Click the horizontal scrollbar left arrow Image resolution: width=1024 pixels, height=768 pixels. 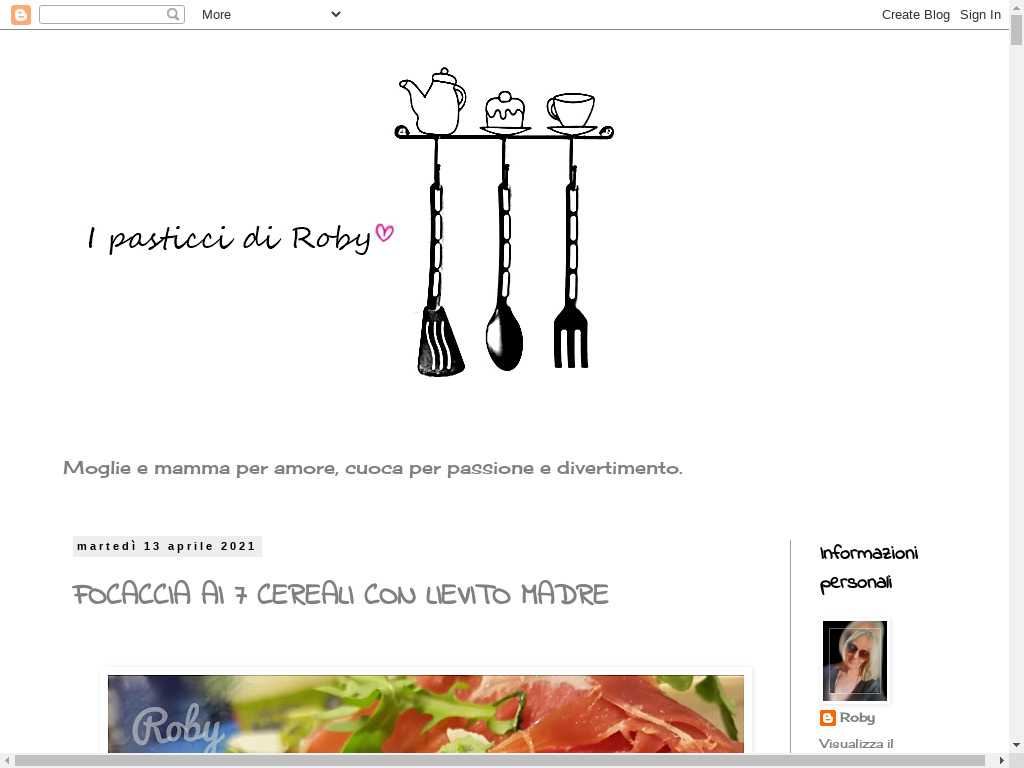tap(7, 761)
